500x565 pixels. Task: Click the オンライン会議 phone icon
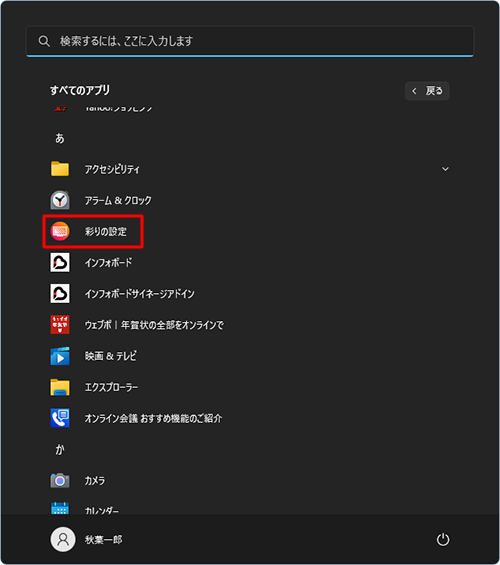click(60, 418)
